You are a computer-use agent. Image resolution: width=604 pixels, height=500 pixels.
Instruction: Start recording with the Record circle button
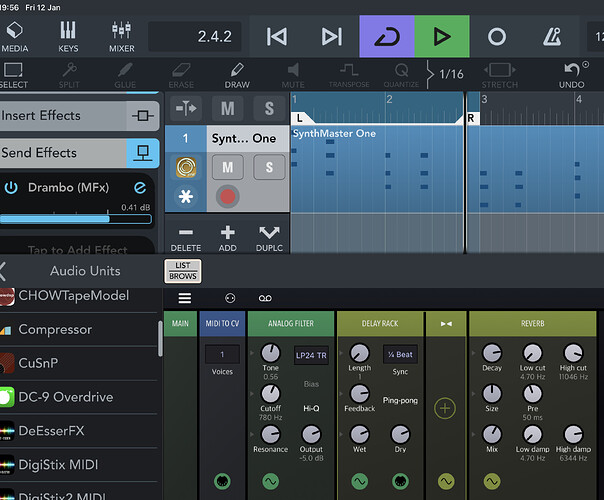click(x=497, y=37)
